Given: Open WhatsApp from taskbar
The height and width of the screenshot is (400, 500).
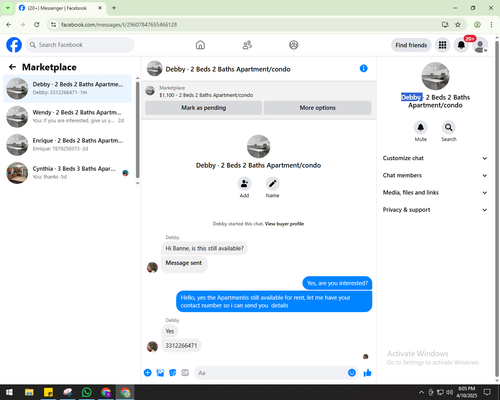Looking at the screenshot, I should 87,392.
